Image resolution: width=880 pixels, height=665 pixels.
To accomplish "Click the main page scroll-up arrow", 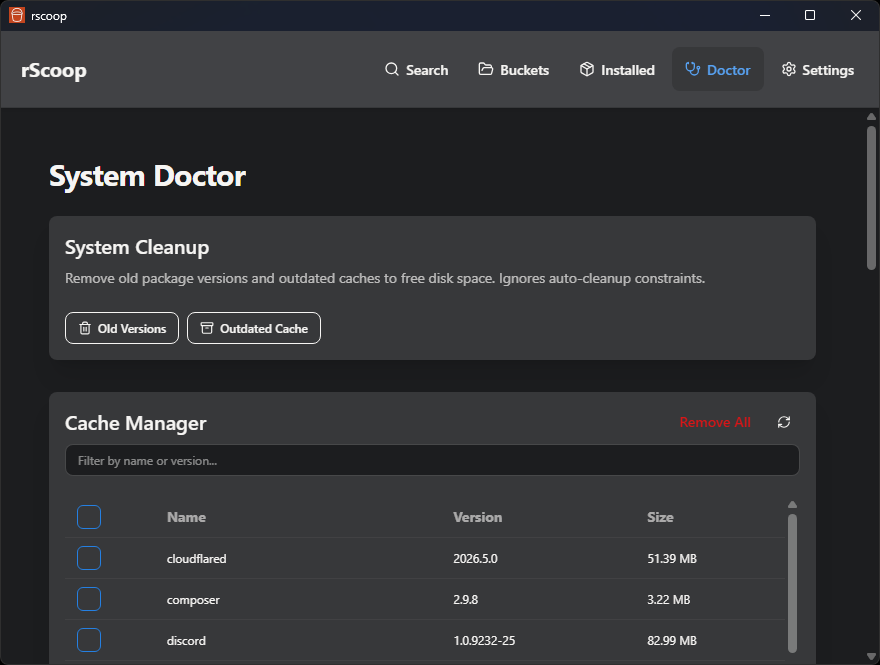I will [871, 117].
